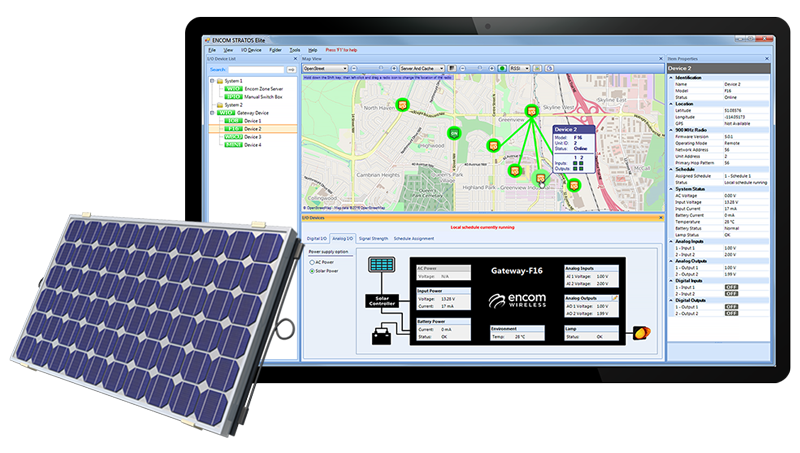
Task: Open the I/O Device menu
Action: click(251, 50)
